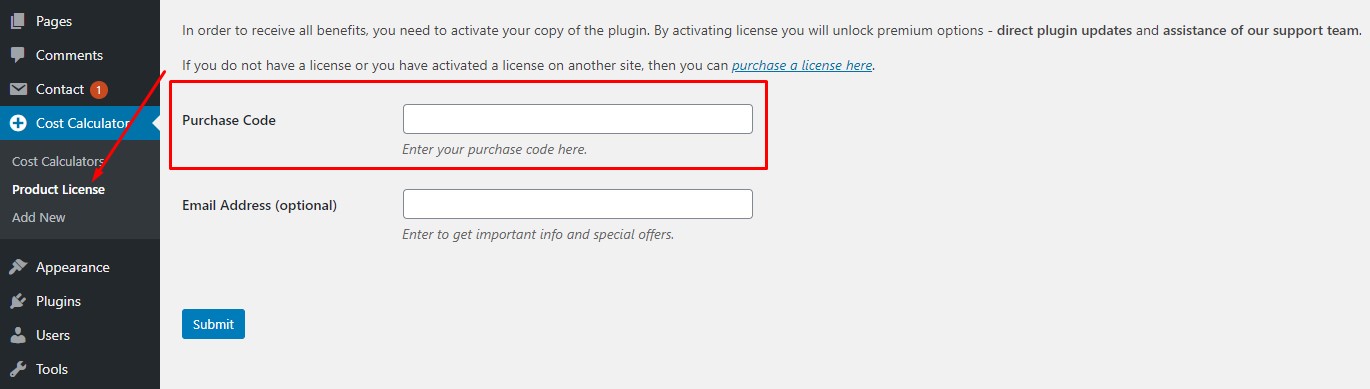Click the Pages menu icon
The image size is (1370, 389).
[x=18, y=21]
